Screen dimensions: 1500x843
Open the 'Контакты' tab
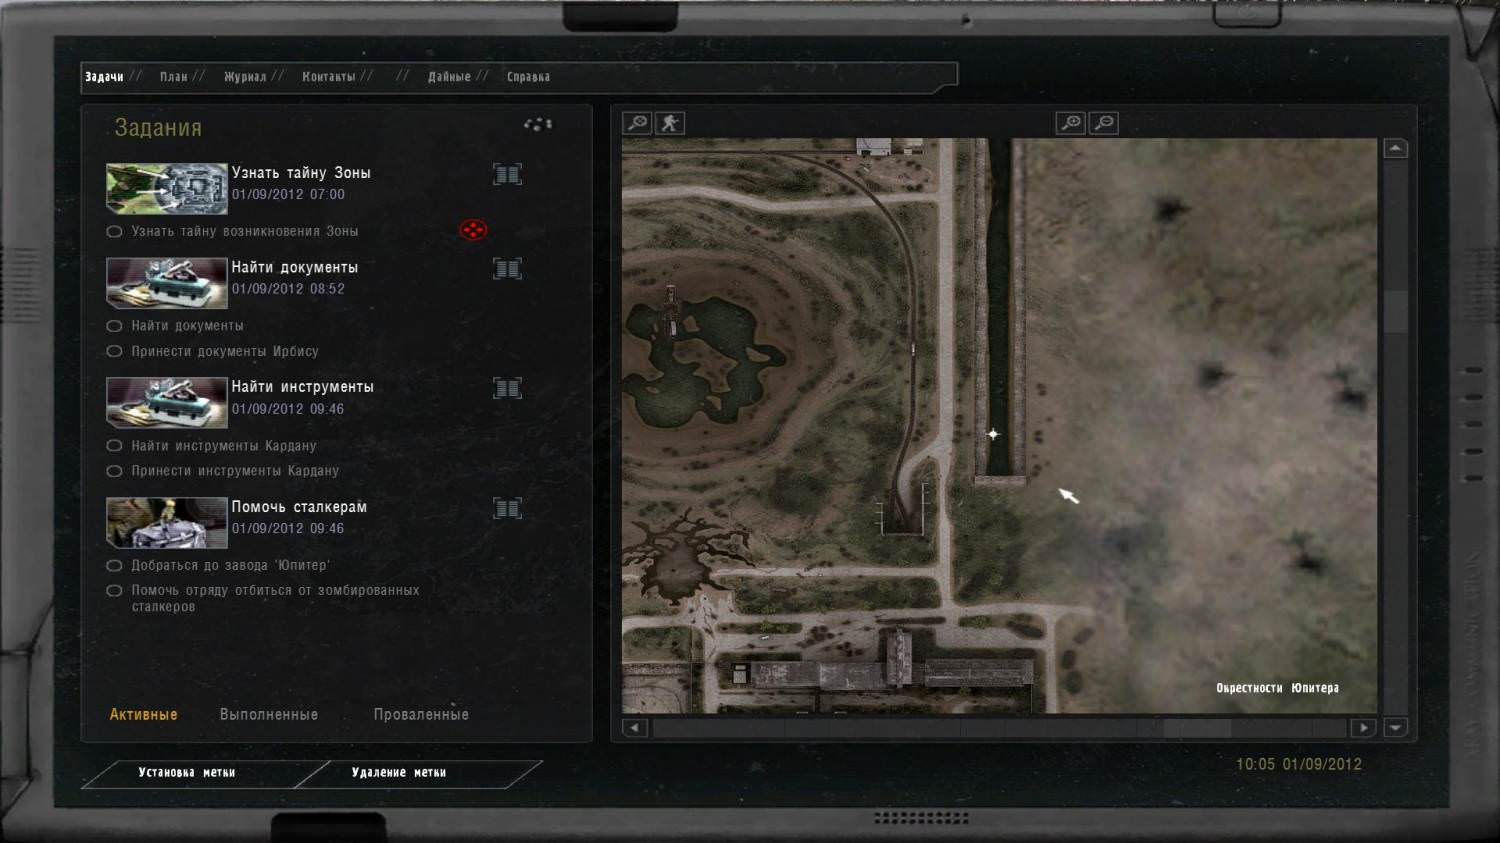[329, 77]
